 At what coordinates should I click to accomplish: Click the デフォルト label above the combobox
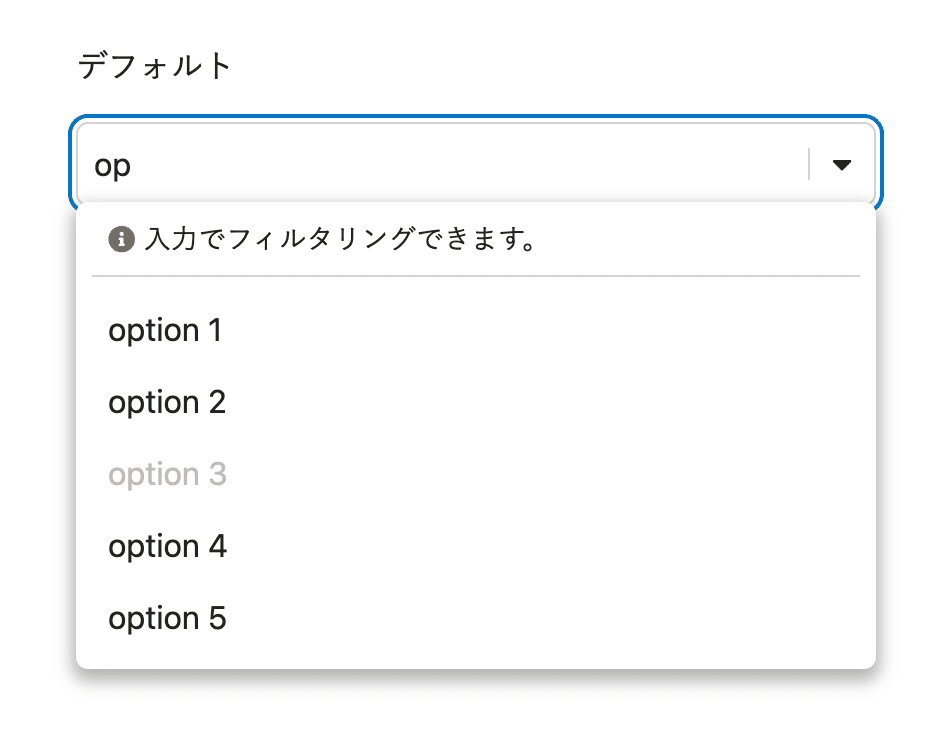pyautogui.click(x=154, y=66)
